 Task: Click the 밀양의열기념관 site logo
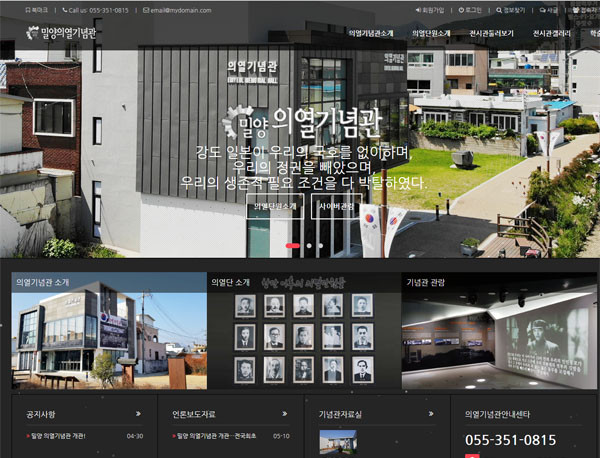(61, 33)
